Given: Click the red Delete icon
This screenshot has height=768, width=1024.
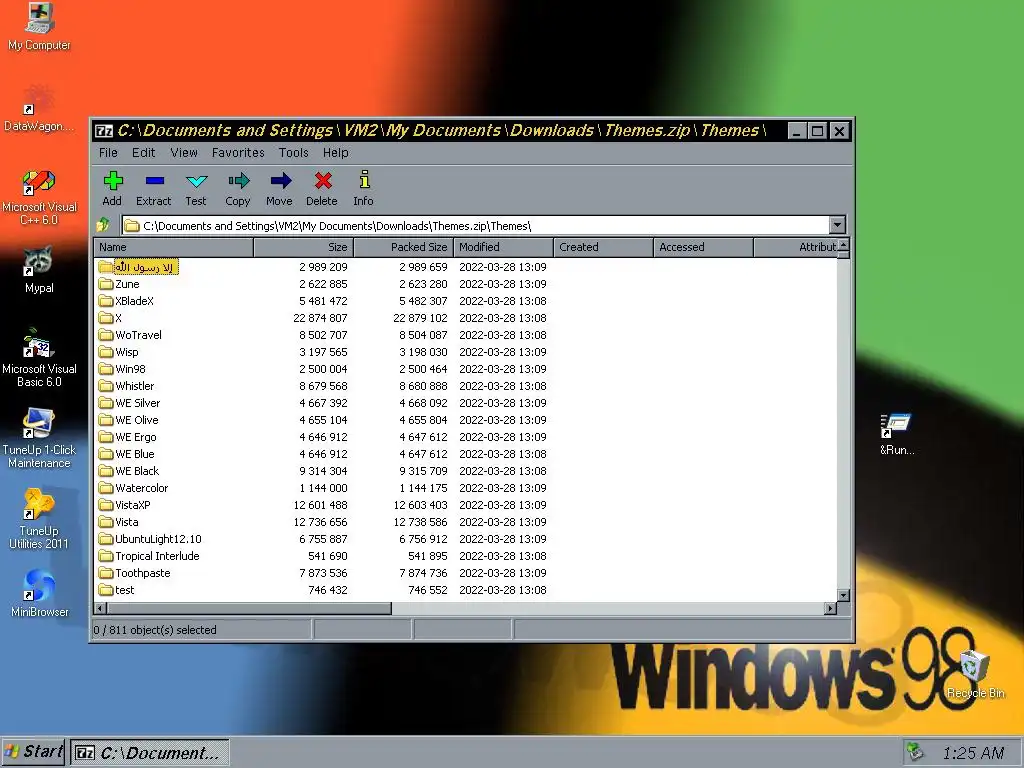Looking at the screenshot, I should 323,180.
